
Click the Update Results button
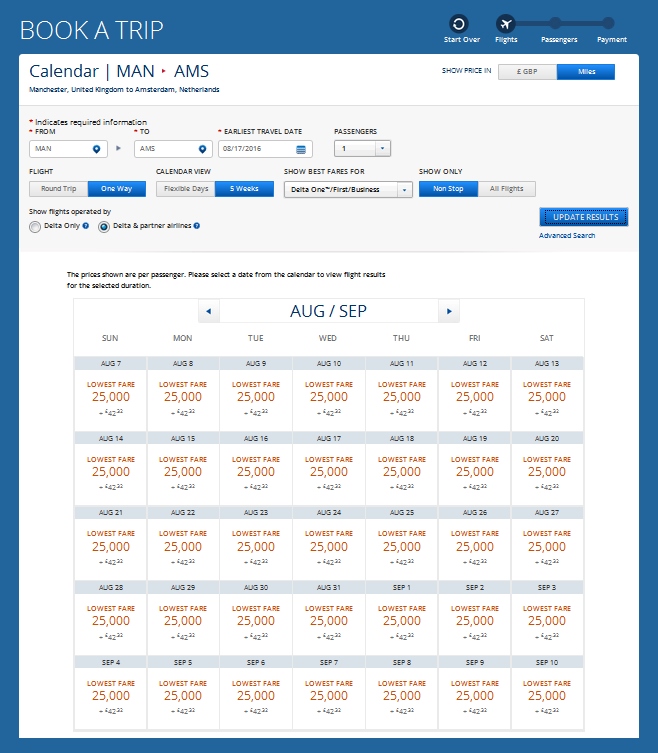584,217
